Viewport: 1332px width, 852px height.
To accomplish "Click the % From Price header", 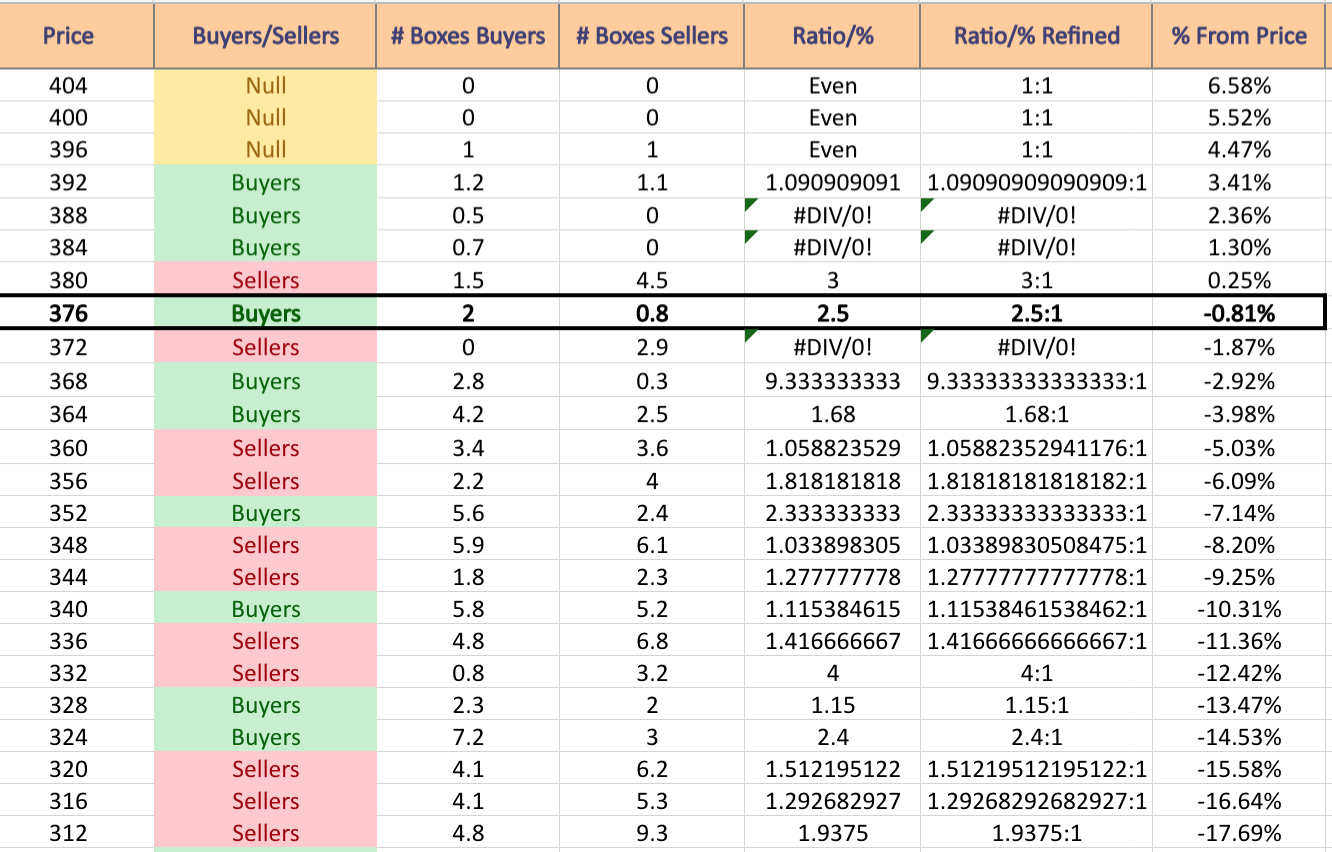I will coord(1240,36).
